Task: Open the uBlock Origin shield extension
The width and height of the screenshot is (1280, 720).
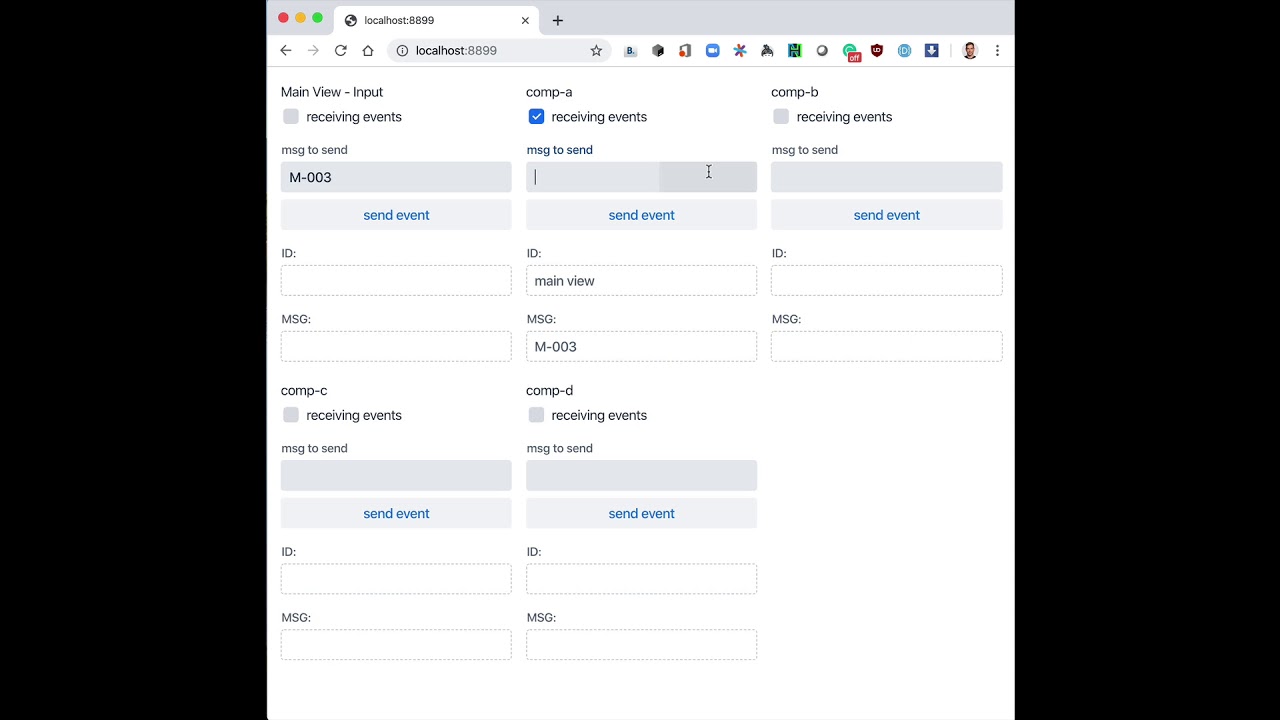Action: (x=877, y=50)
